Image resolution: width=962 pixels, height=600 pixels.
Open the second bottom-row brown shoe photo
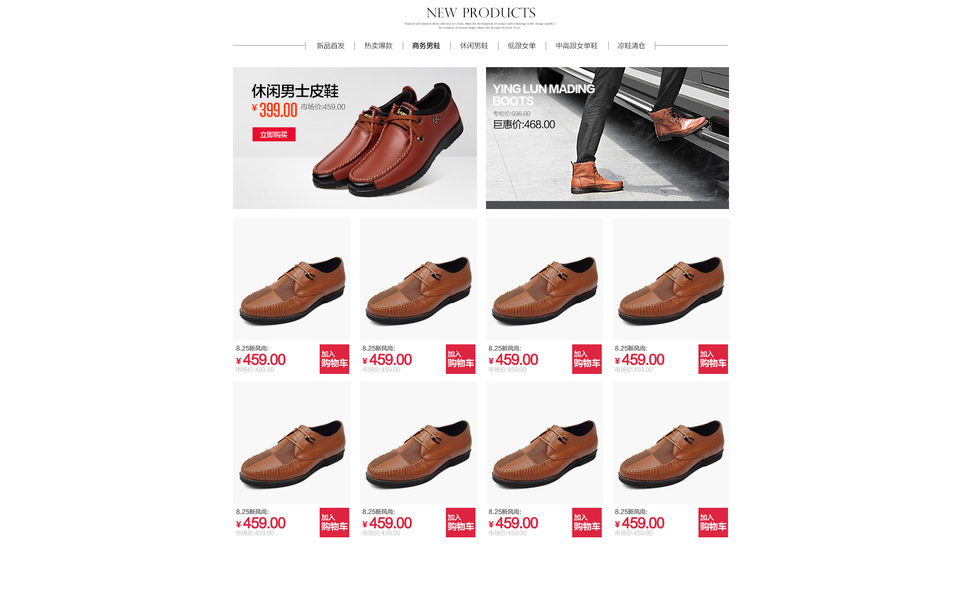point(418,443)
